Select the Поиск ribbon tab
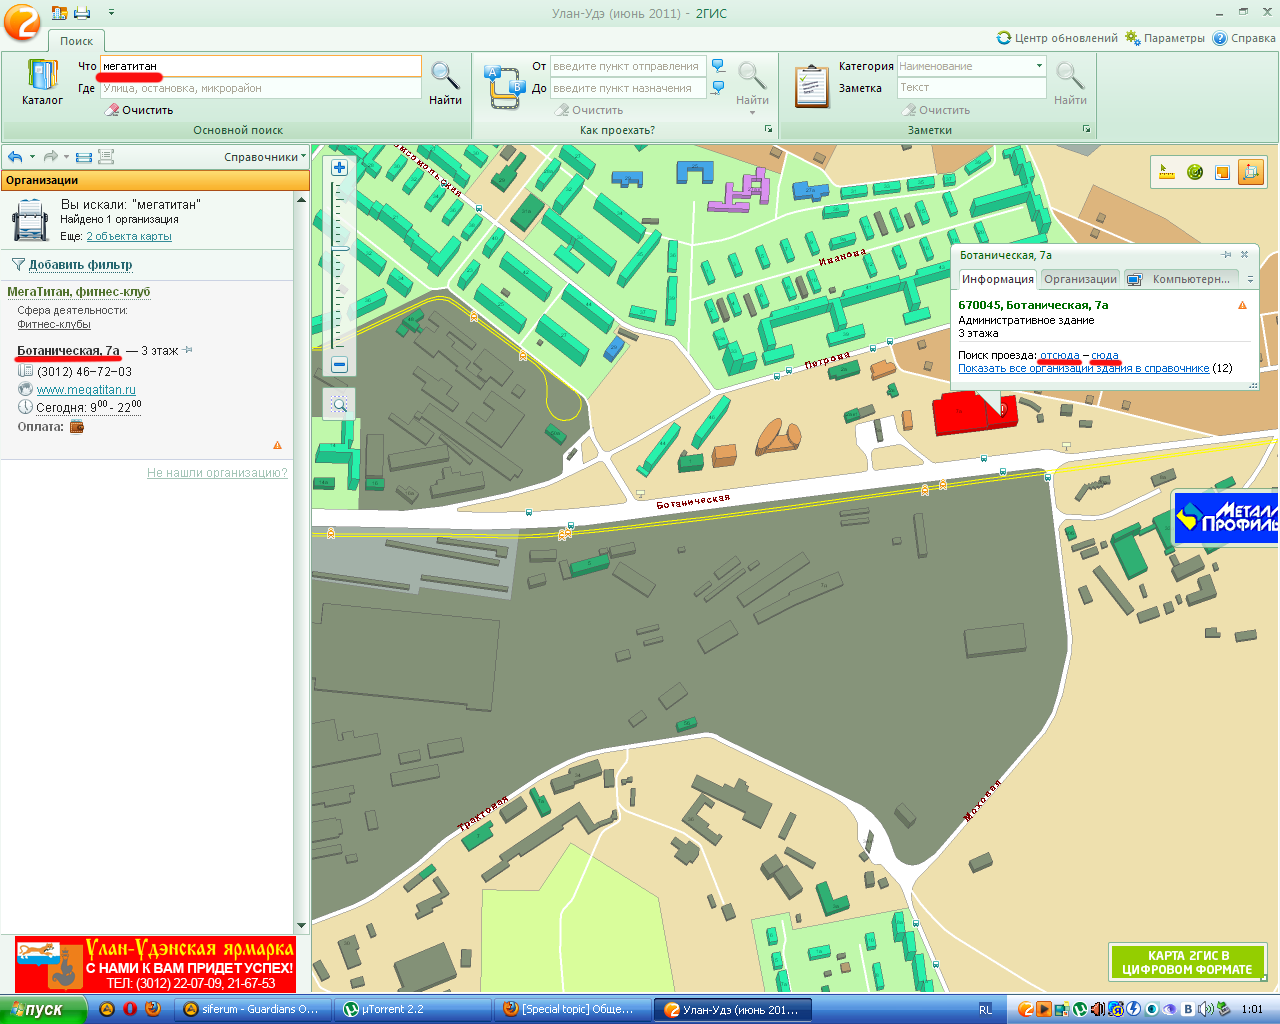 coord(76,41)
